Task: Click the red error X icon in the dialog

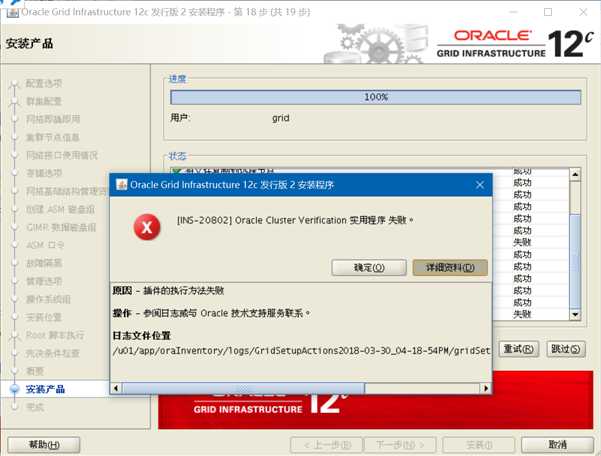Action: [147, 227]
